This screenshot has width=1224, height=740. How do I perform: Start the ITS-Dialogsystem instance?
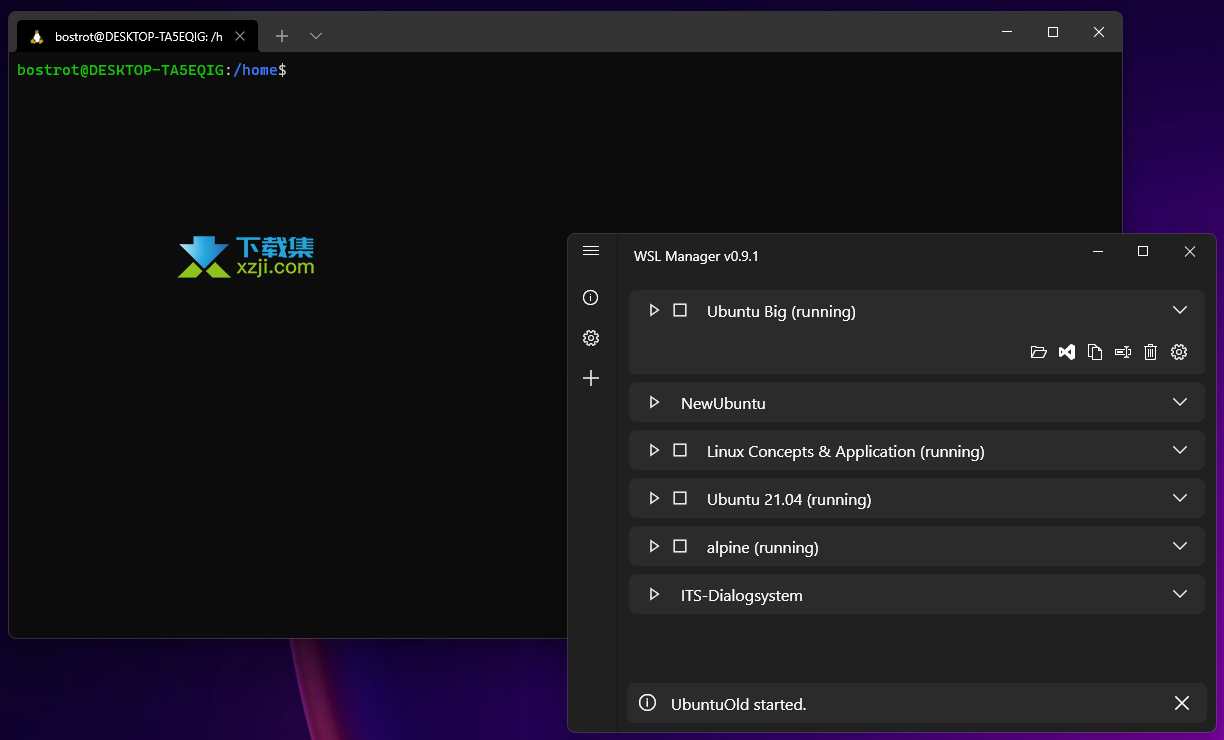(654, 595)
